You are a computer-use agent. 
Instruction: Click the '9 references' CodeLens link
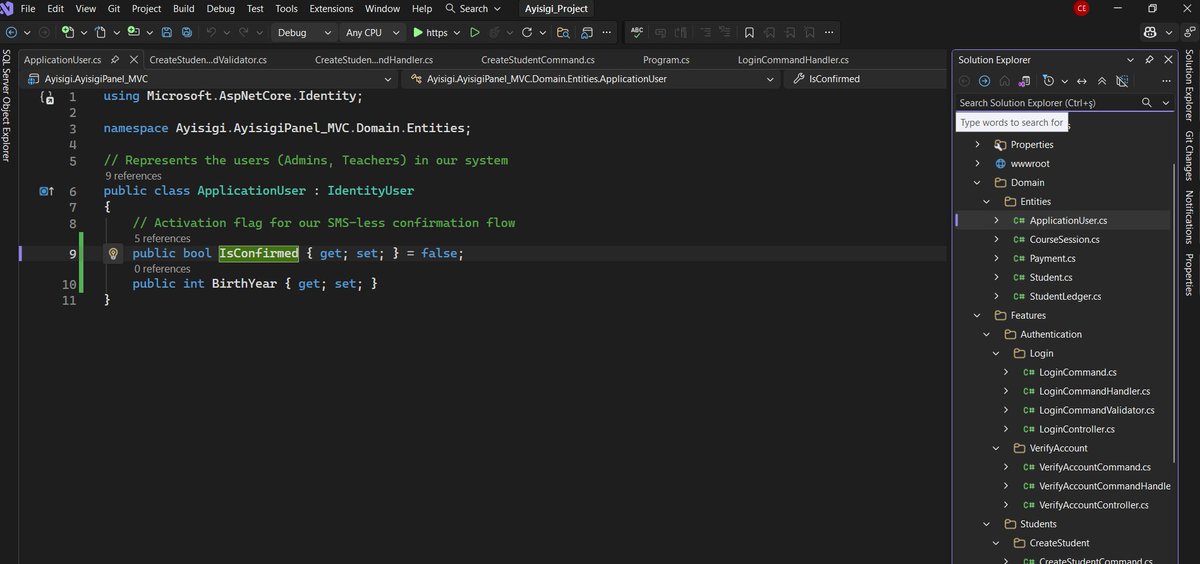133,176
